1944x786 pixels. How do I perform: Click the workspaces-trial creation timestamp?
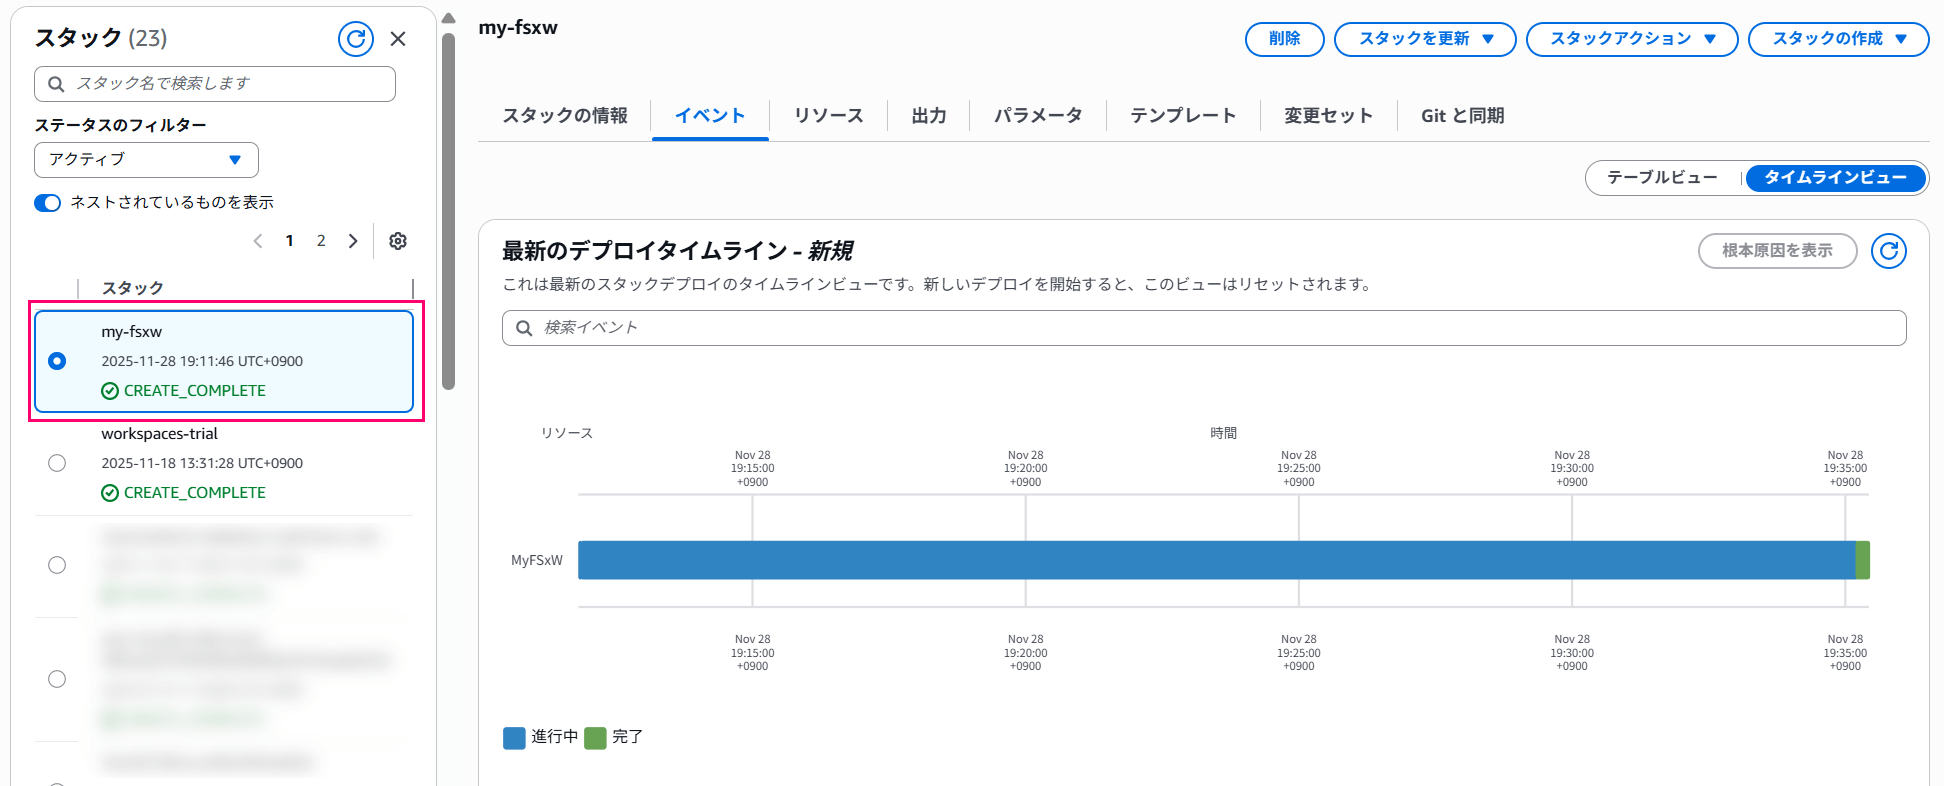tap(202, 463)
